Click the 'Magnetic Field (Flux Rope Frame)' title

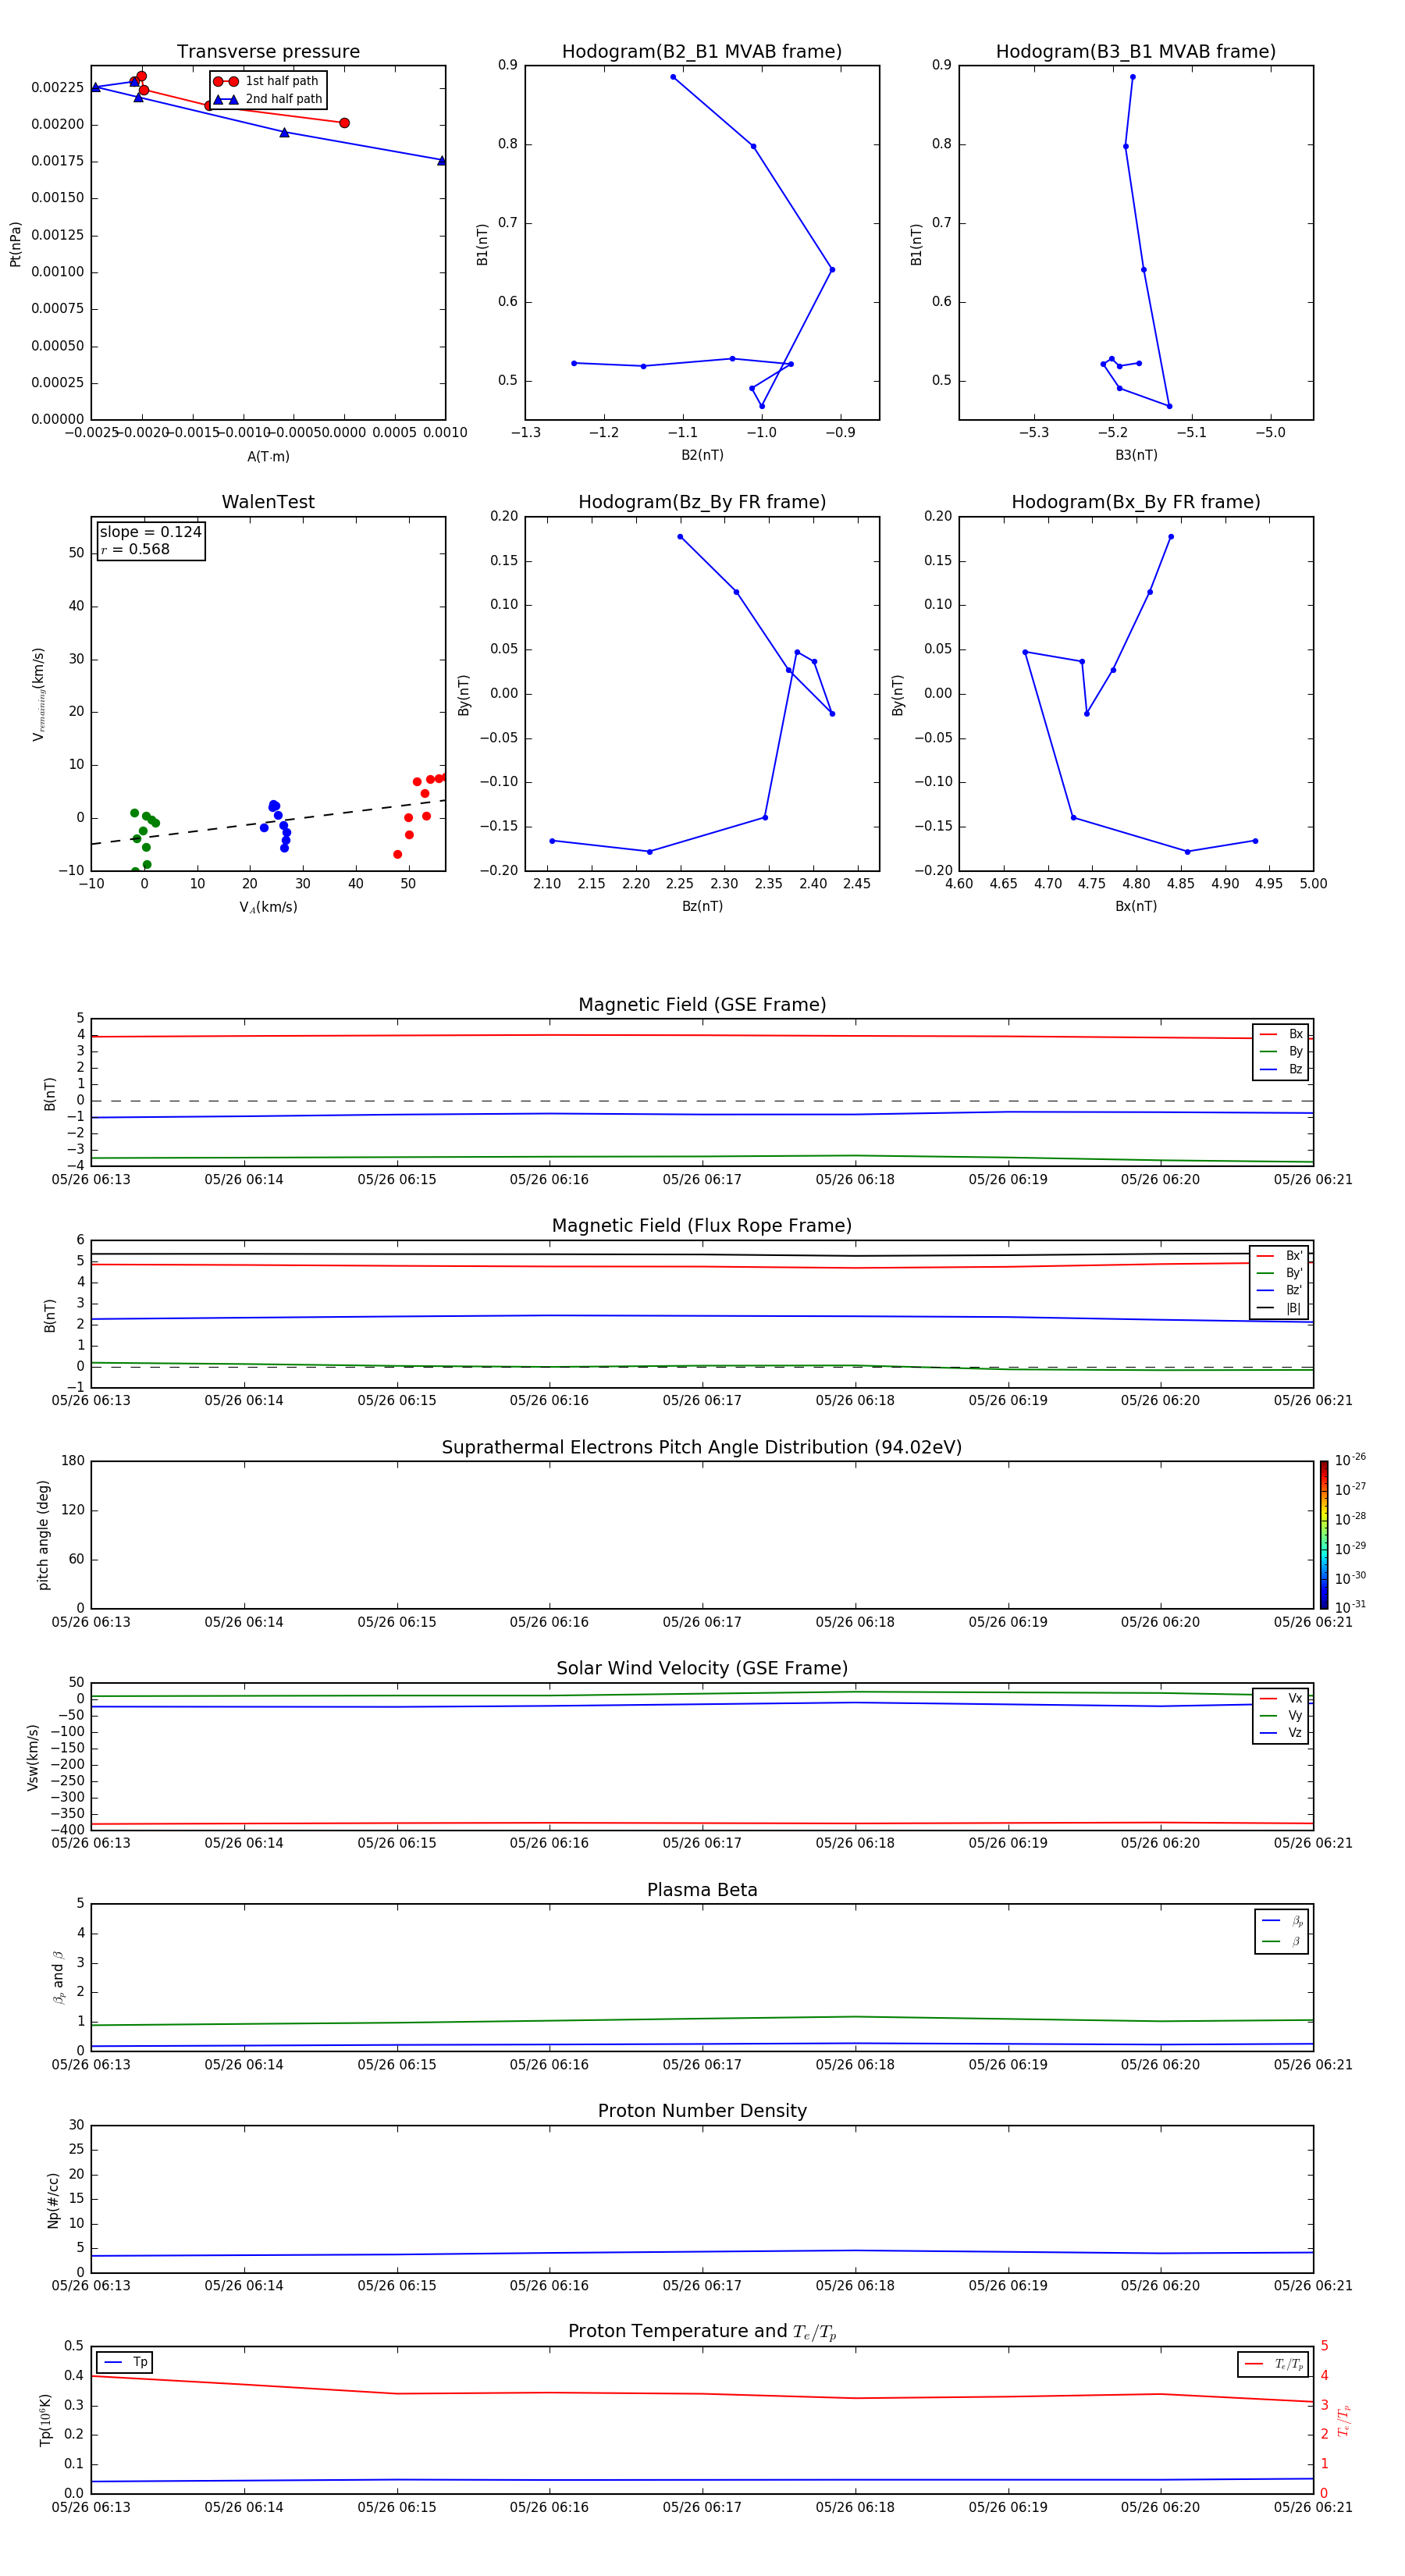(702, 1226)
